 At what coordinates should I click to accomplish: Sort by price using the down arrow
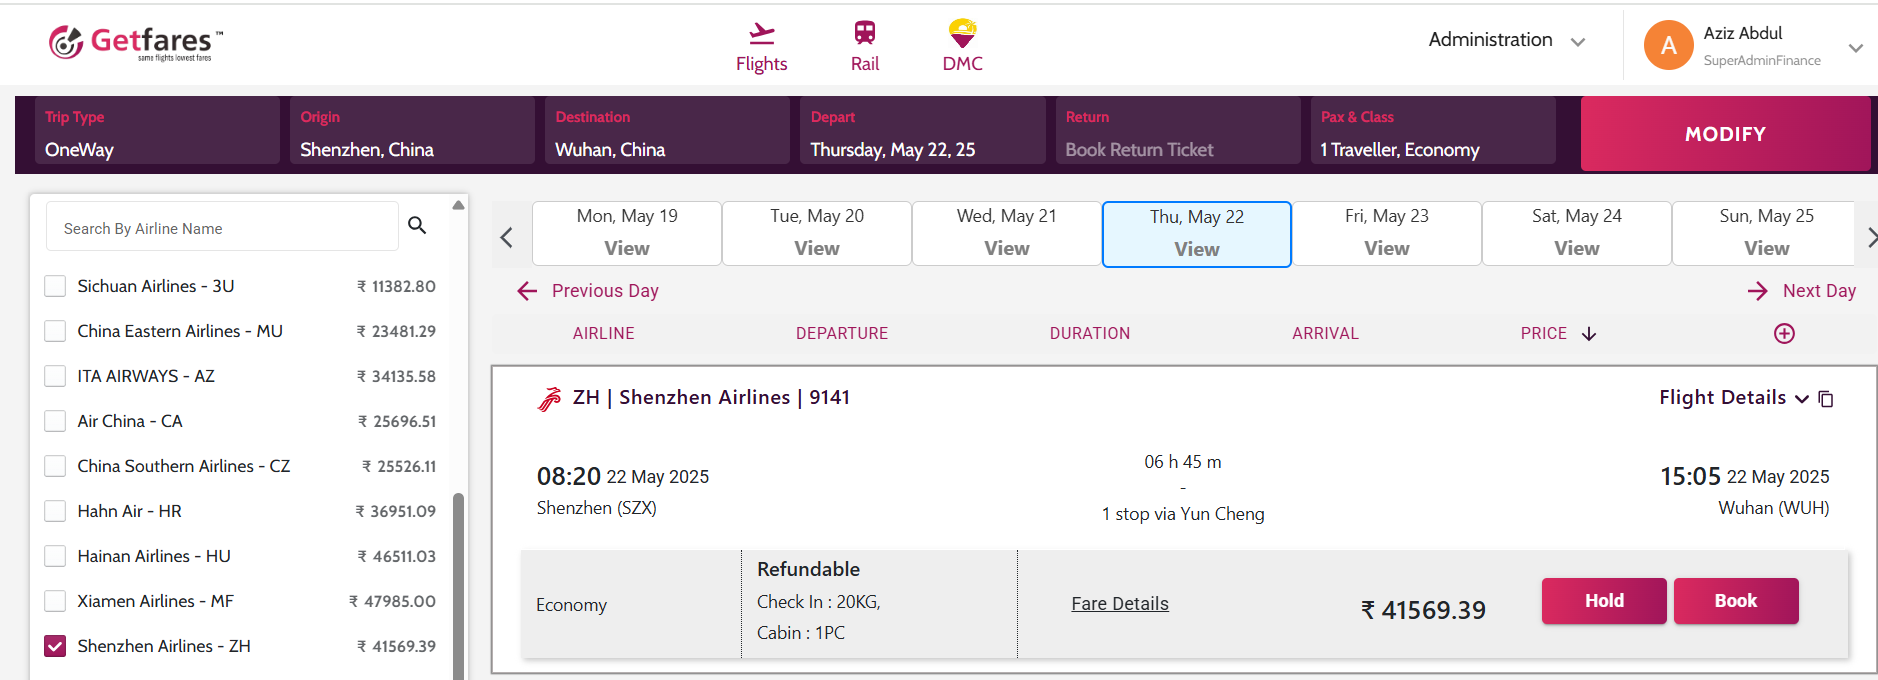[x=1589, y=334]
